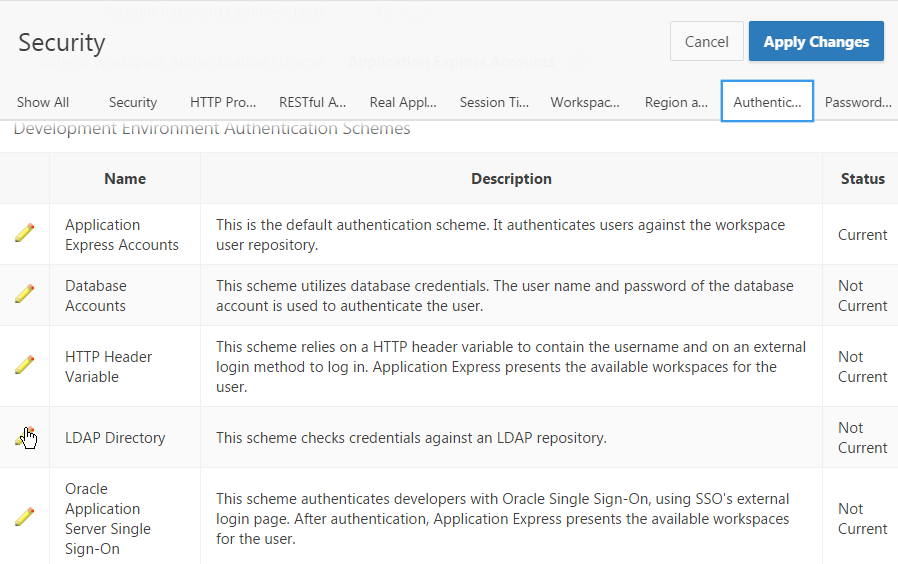Click the Security page title
The image size is (898, 564).
[x=62, y=42]
